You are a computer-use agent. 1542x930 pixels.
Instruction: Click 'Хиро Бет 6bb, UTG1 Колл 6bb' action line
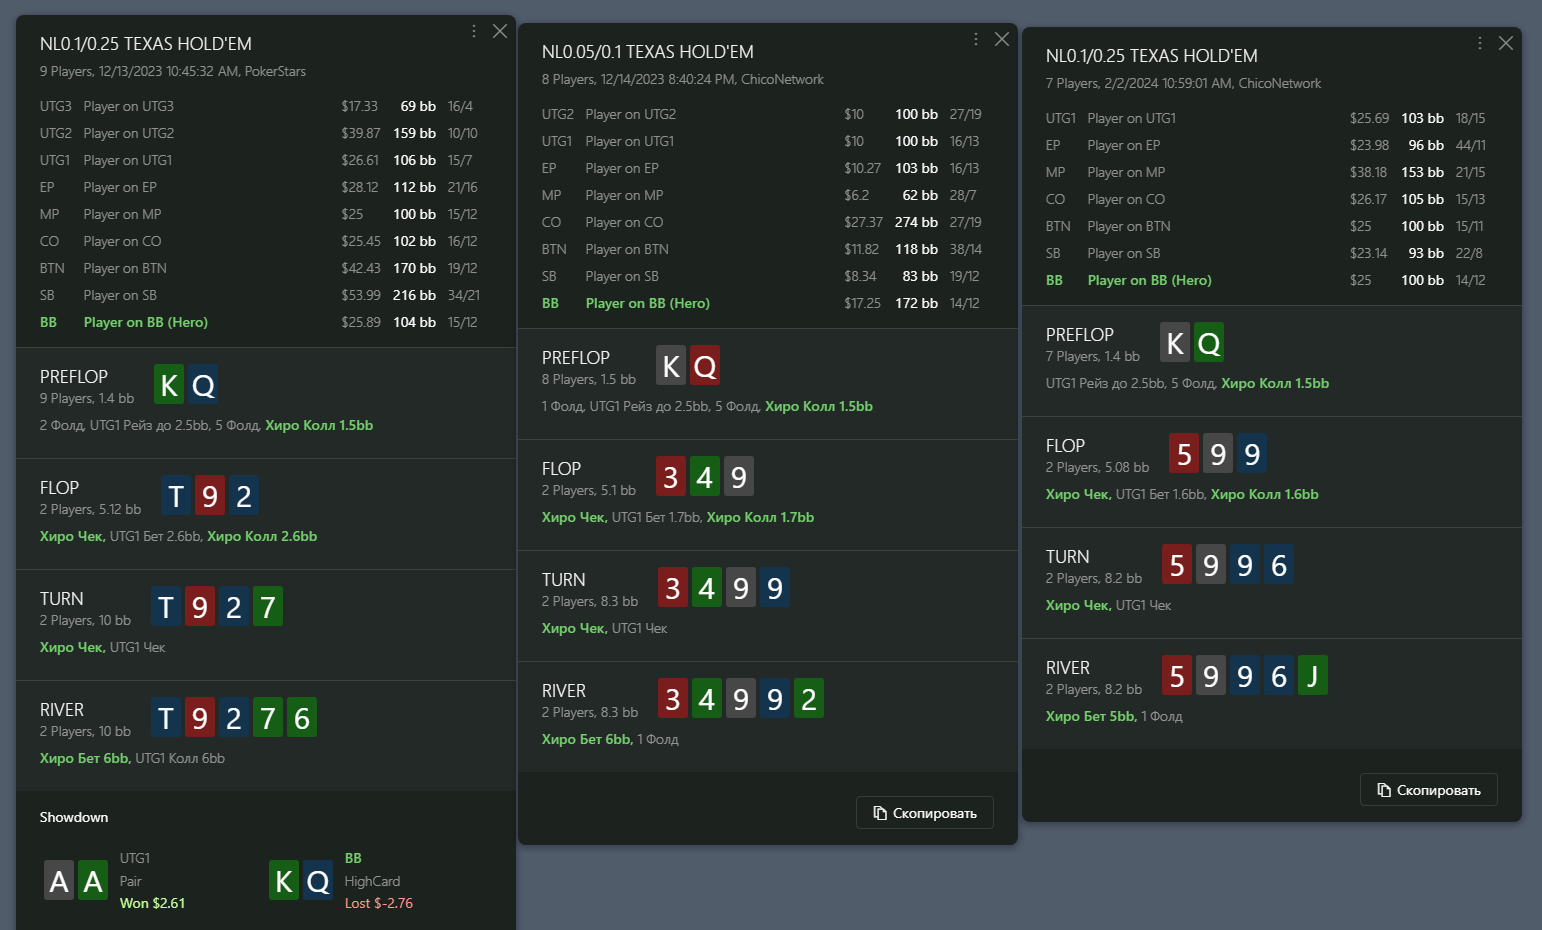(132, 758)
